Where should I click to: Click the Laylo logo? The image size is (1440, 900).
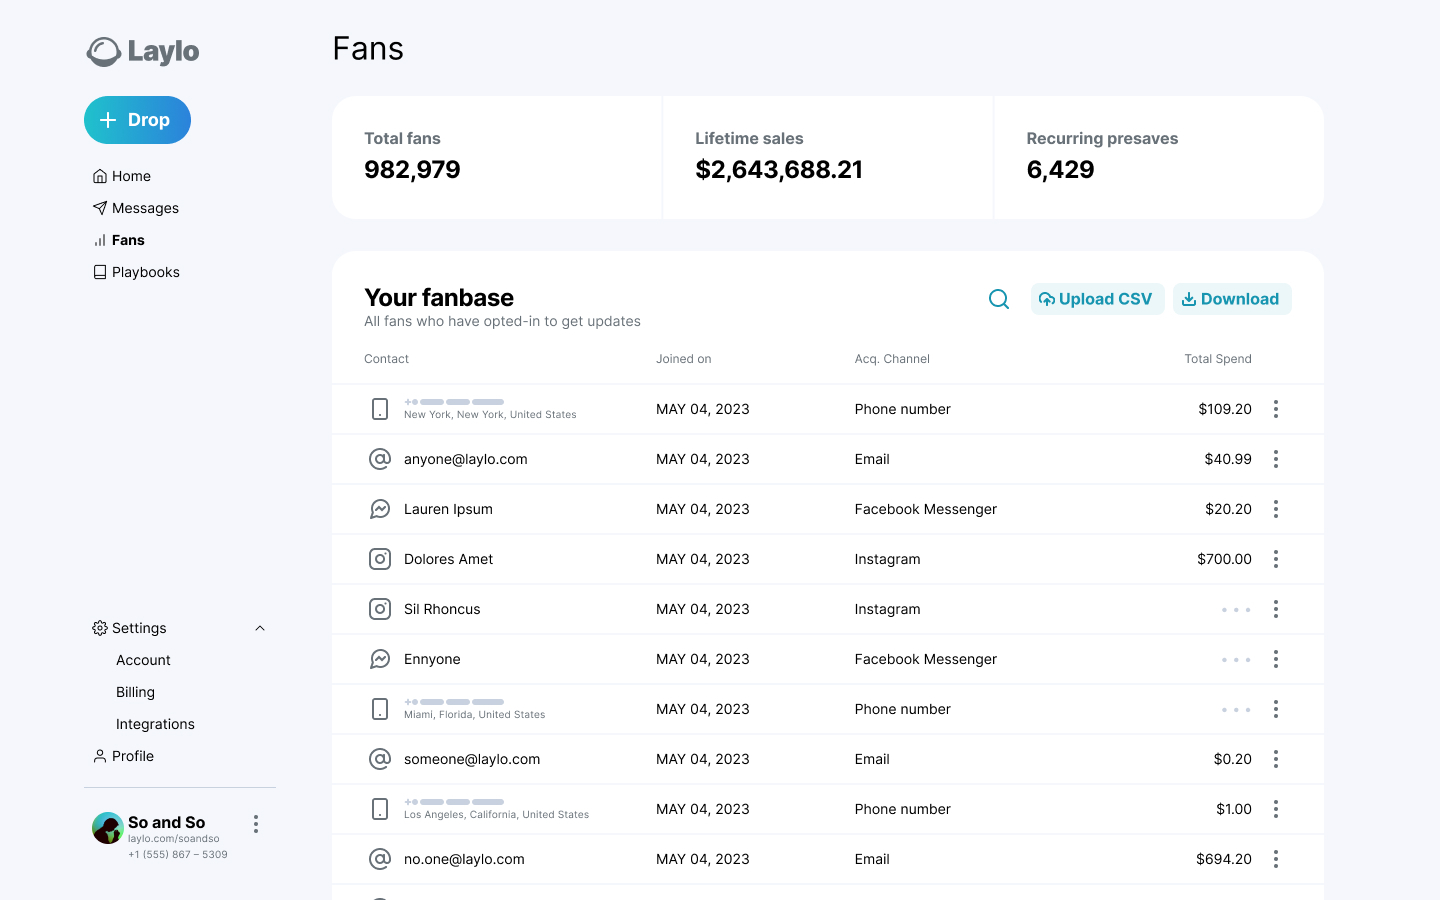pos(143,52)
